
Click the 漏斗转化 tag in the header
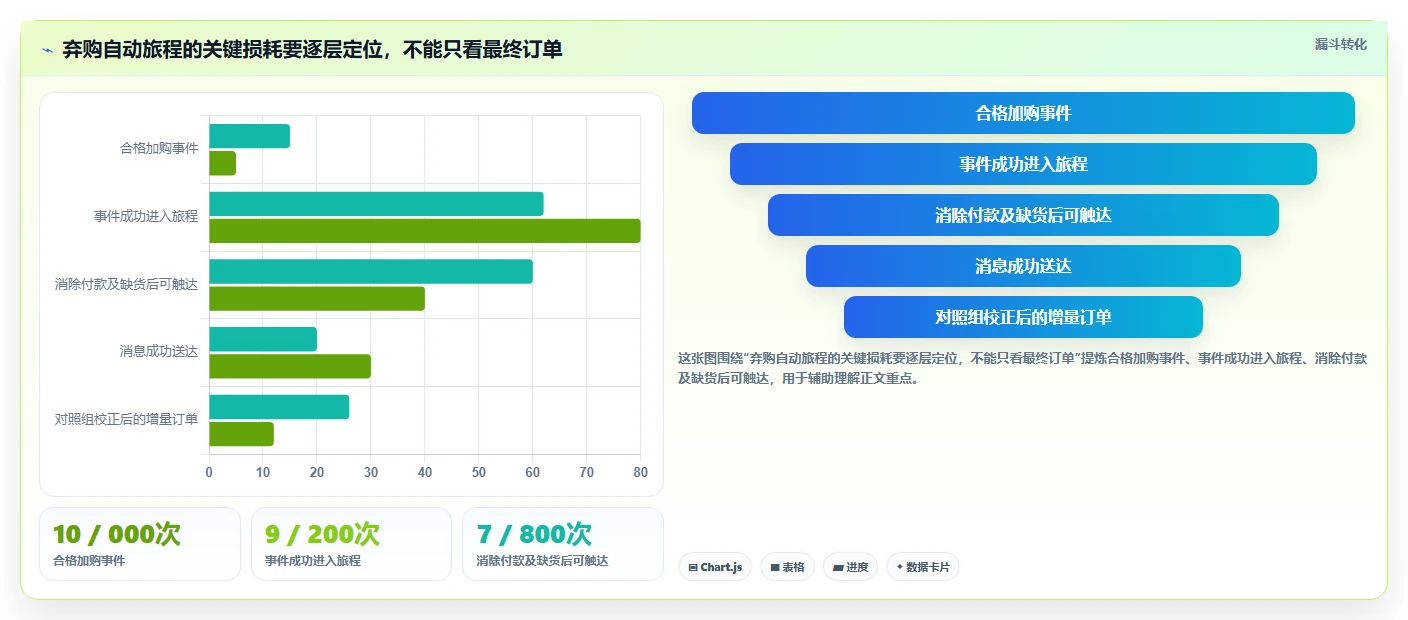coord(1340,44)
